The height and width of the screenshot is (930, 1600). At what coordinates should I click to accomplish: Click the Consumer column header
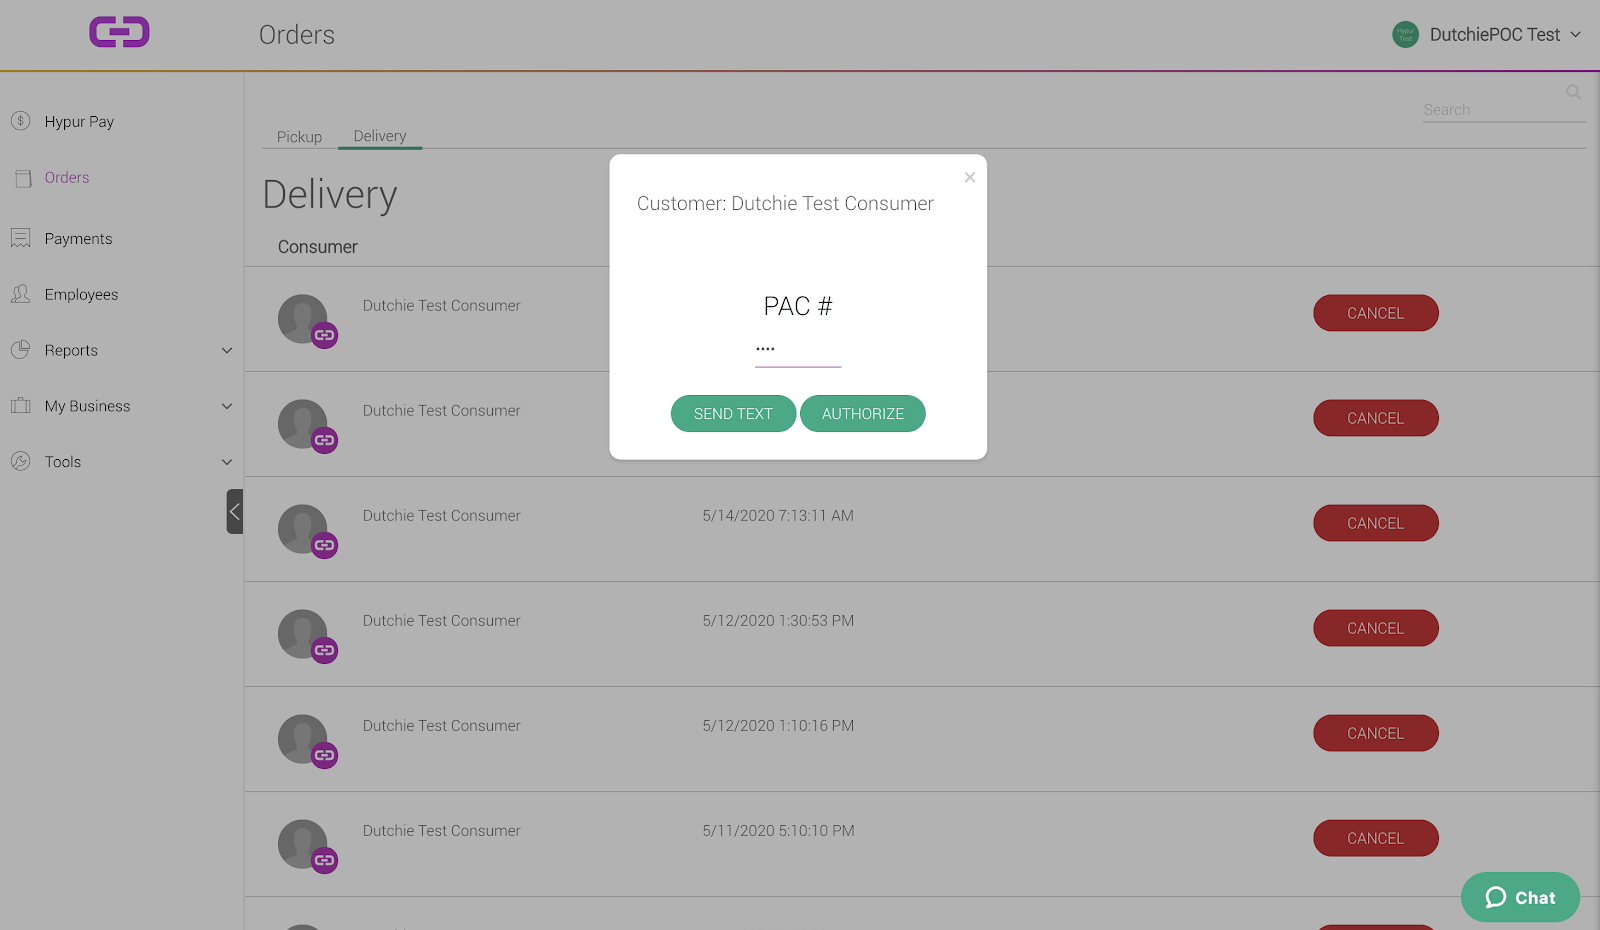click(318, 247)
